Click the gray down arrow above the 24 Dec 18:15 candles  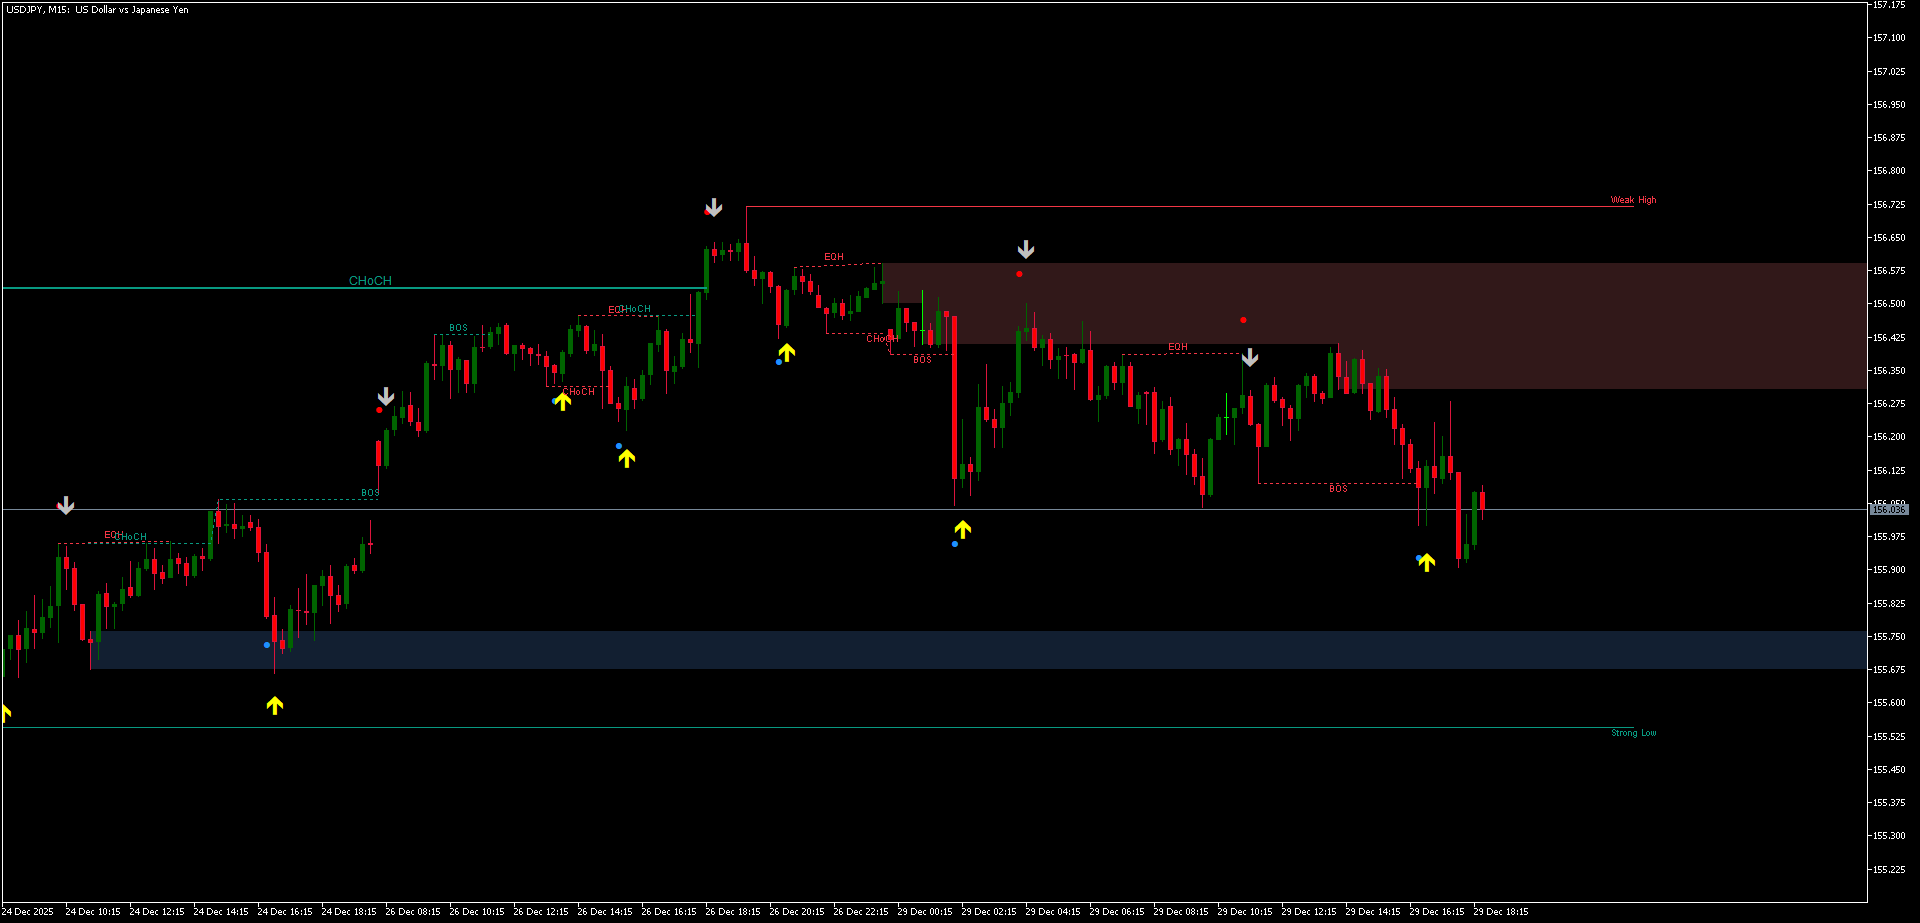pyautogui.click(x=385, y=396)
